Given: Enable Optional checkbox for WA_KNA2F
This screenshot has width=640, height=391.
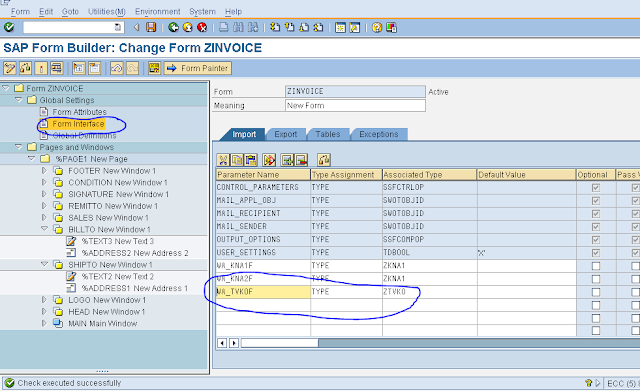Looking at the screenshot, I should [596, 279].
